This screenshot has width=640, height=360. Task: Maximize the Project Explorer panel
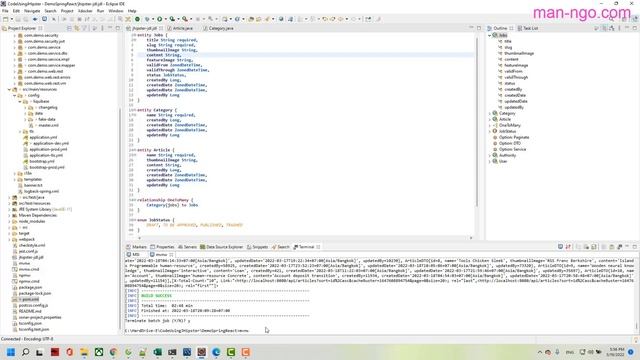[118, 28]
